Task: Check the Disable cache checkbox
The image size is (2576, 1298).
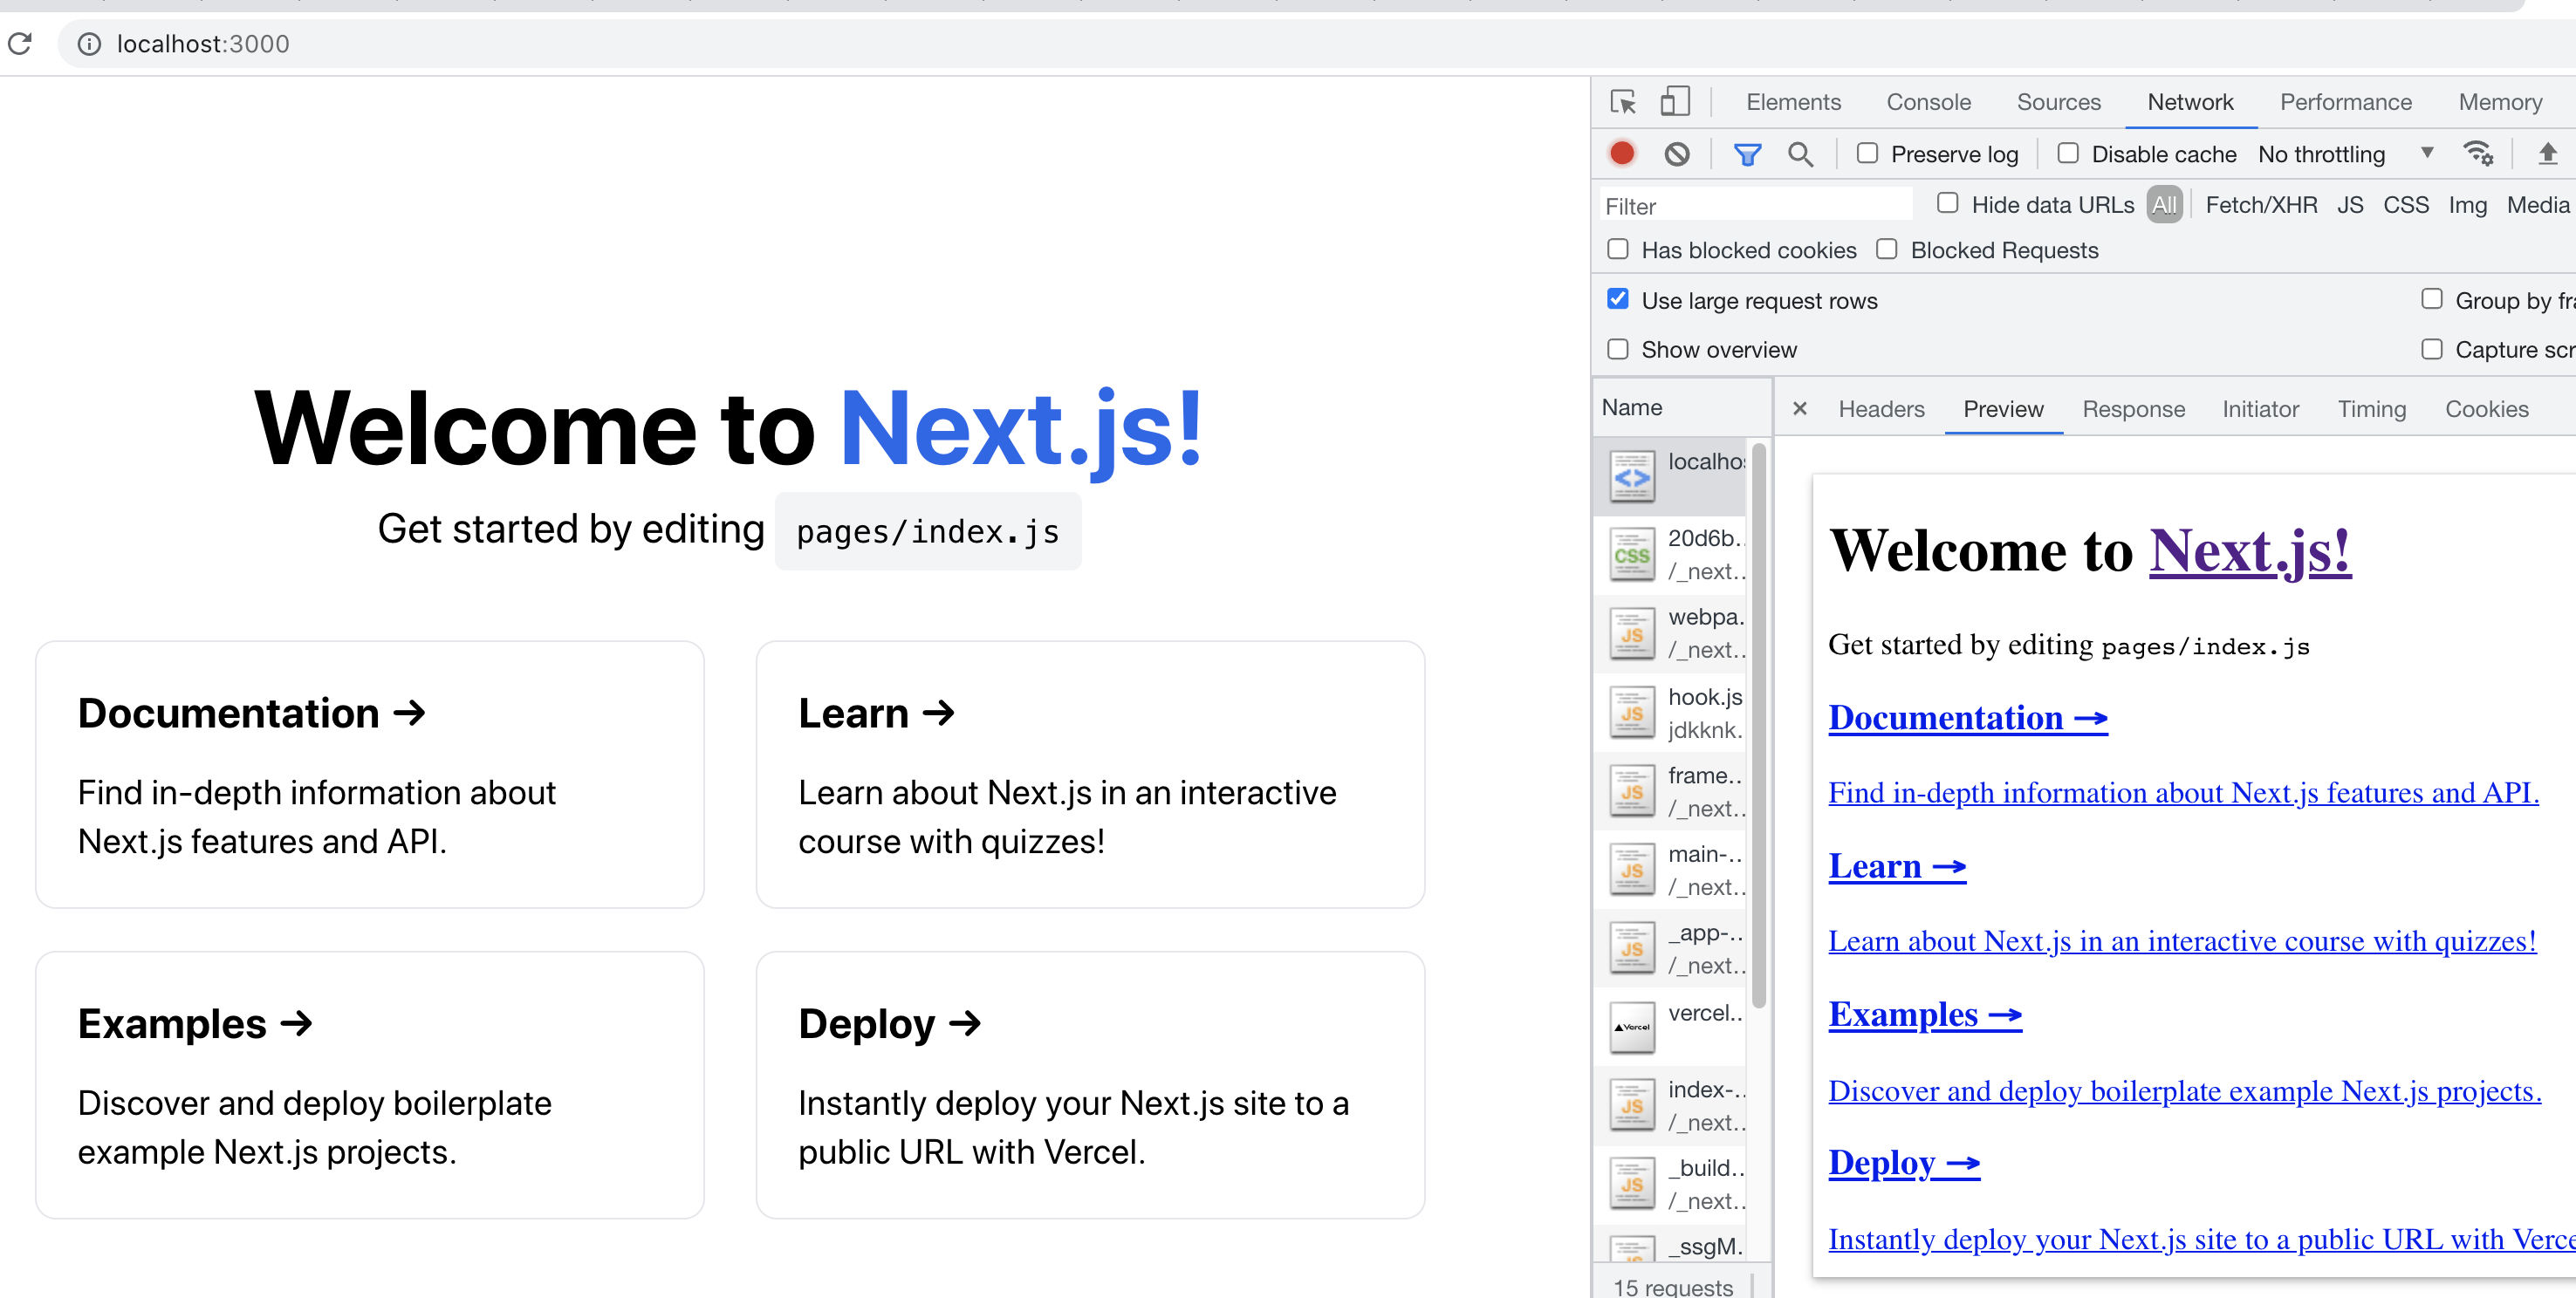Action: click(x=2068, y=153)
